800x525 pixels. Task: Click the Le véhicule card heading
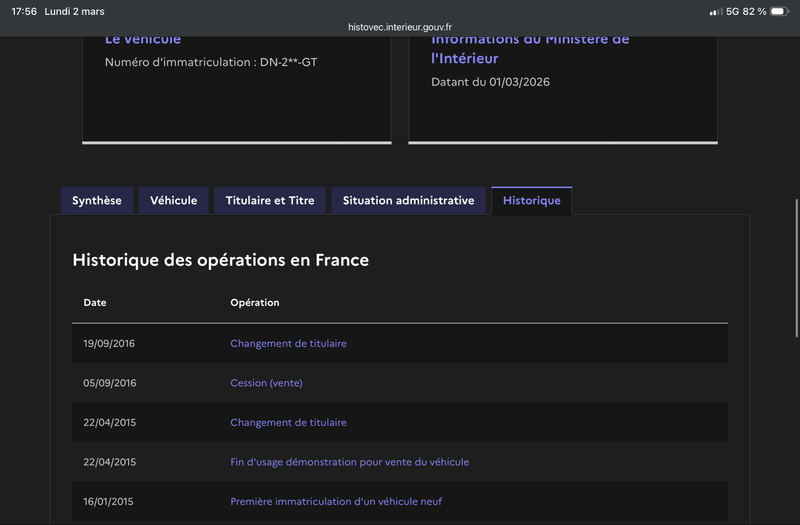143,39
